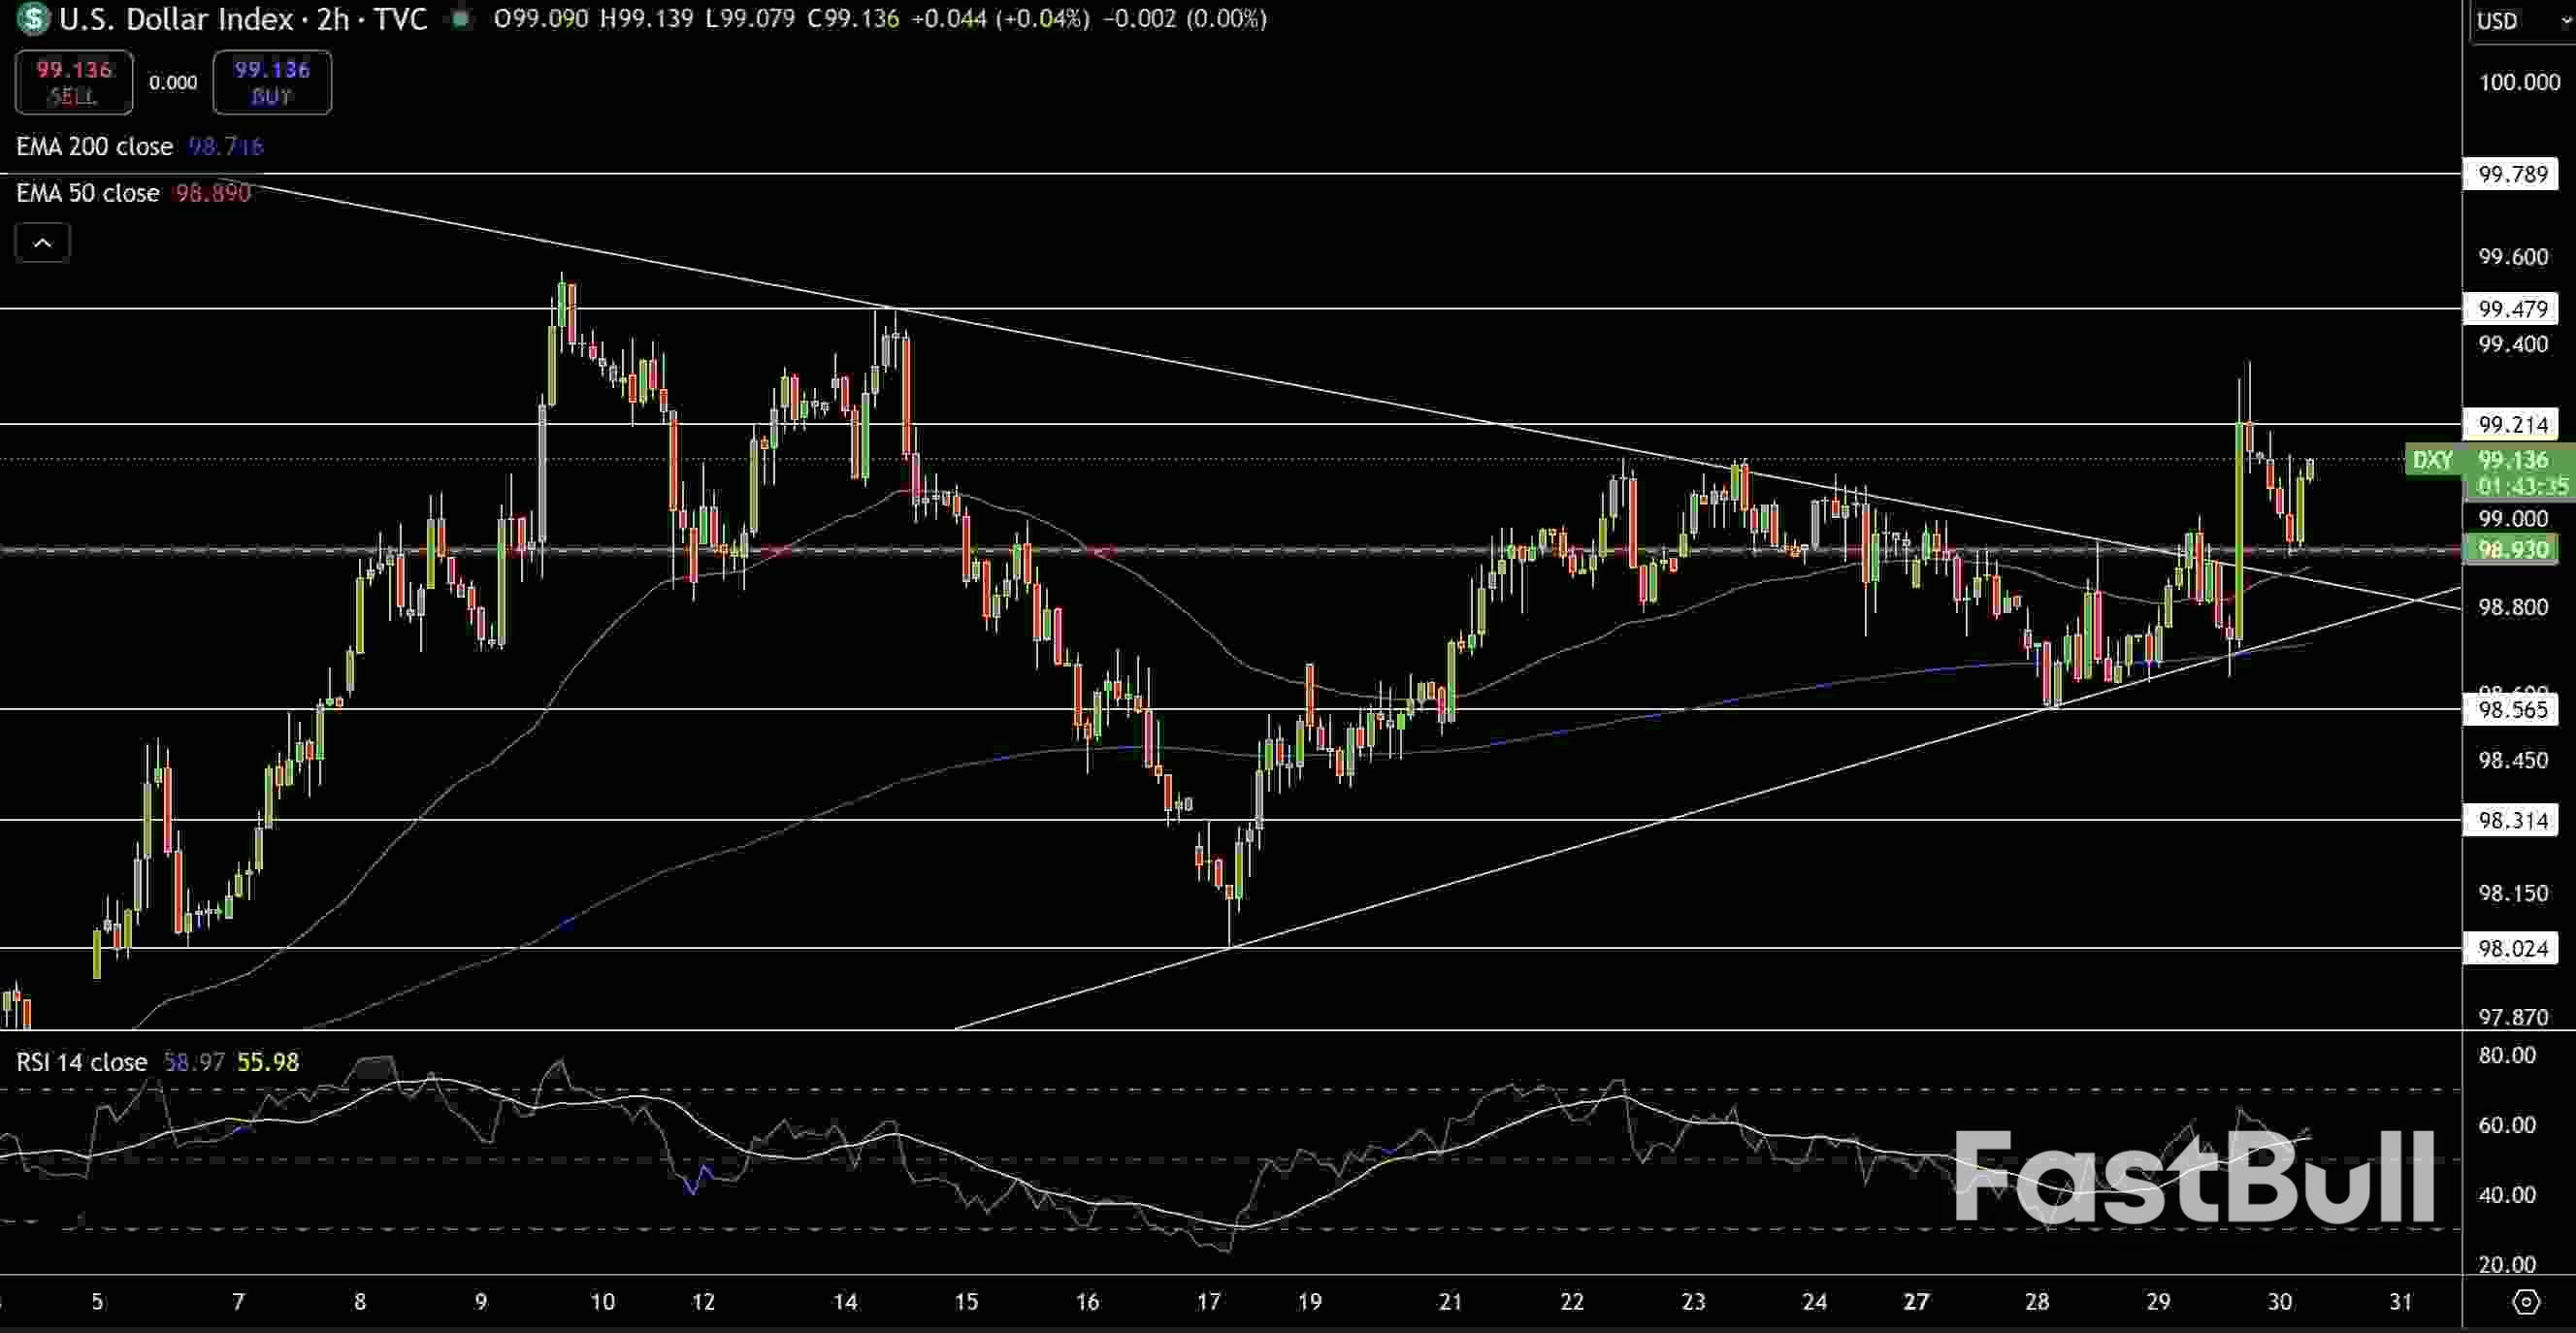Select the EMA 200 close indicator label
Viewport: 2576px width, 1333px height.
point(94,146)
